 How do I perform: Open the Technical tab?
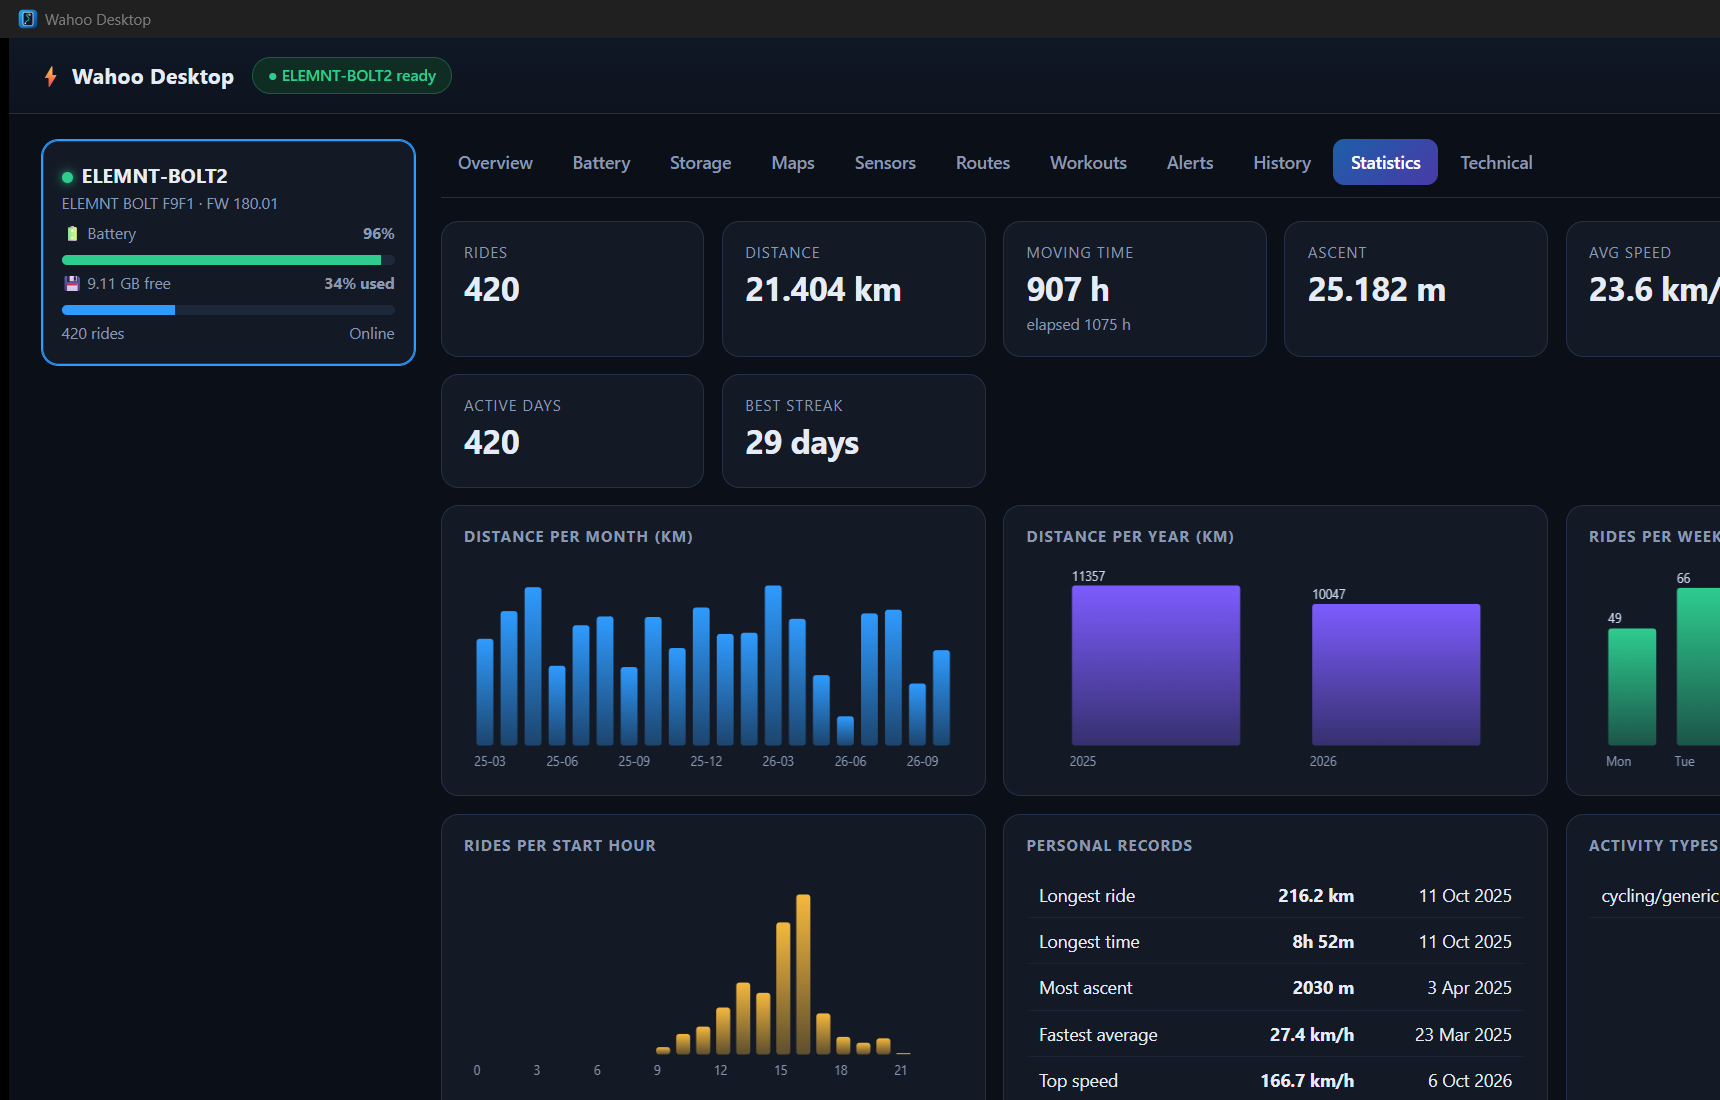click(x=1496, y=163)
